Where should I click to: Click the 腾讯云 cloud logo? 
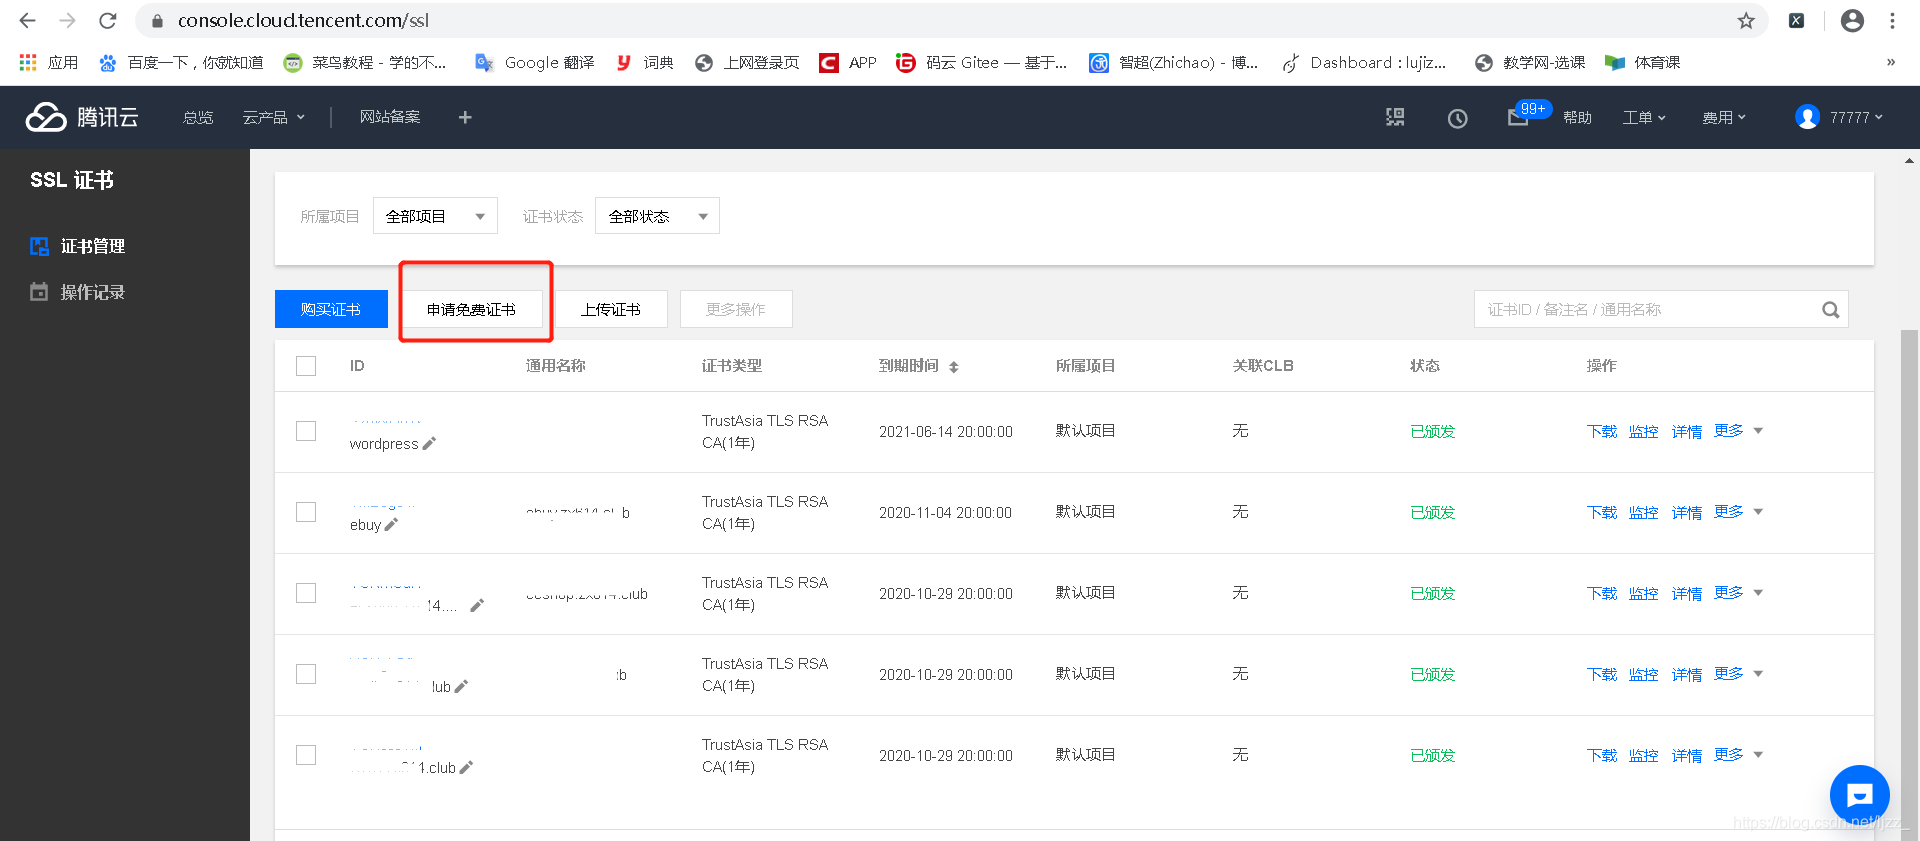coord(82,117)
